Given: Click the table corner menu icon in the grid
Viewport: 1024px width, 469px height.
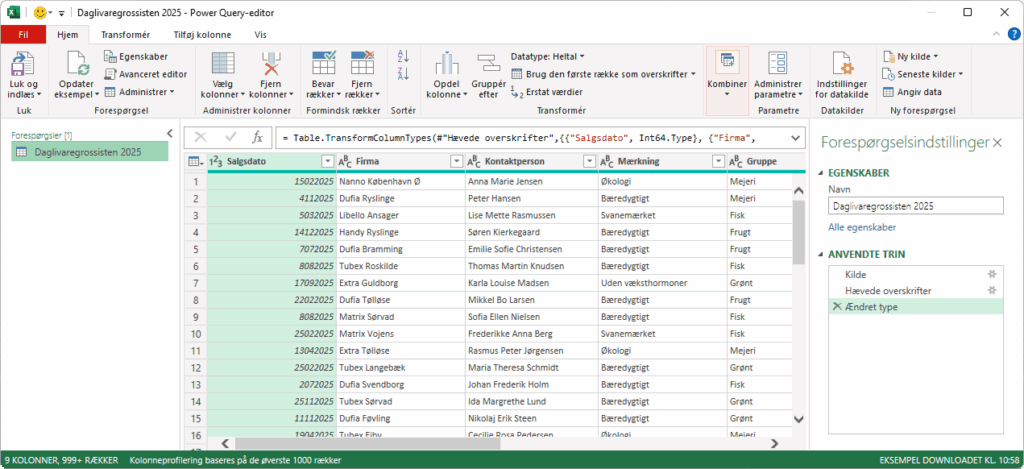Looking at the screenshot, I should 195,161.
